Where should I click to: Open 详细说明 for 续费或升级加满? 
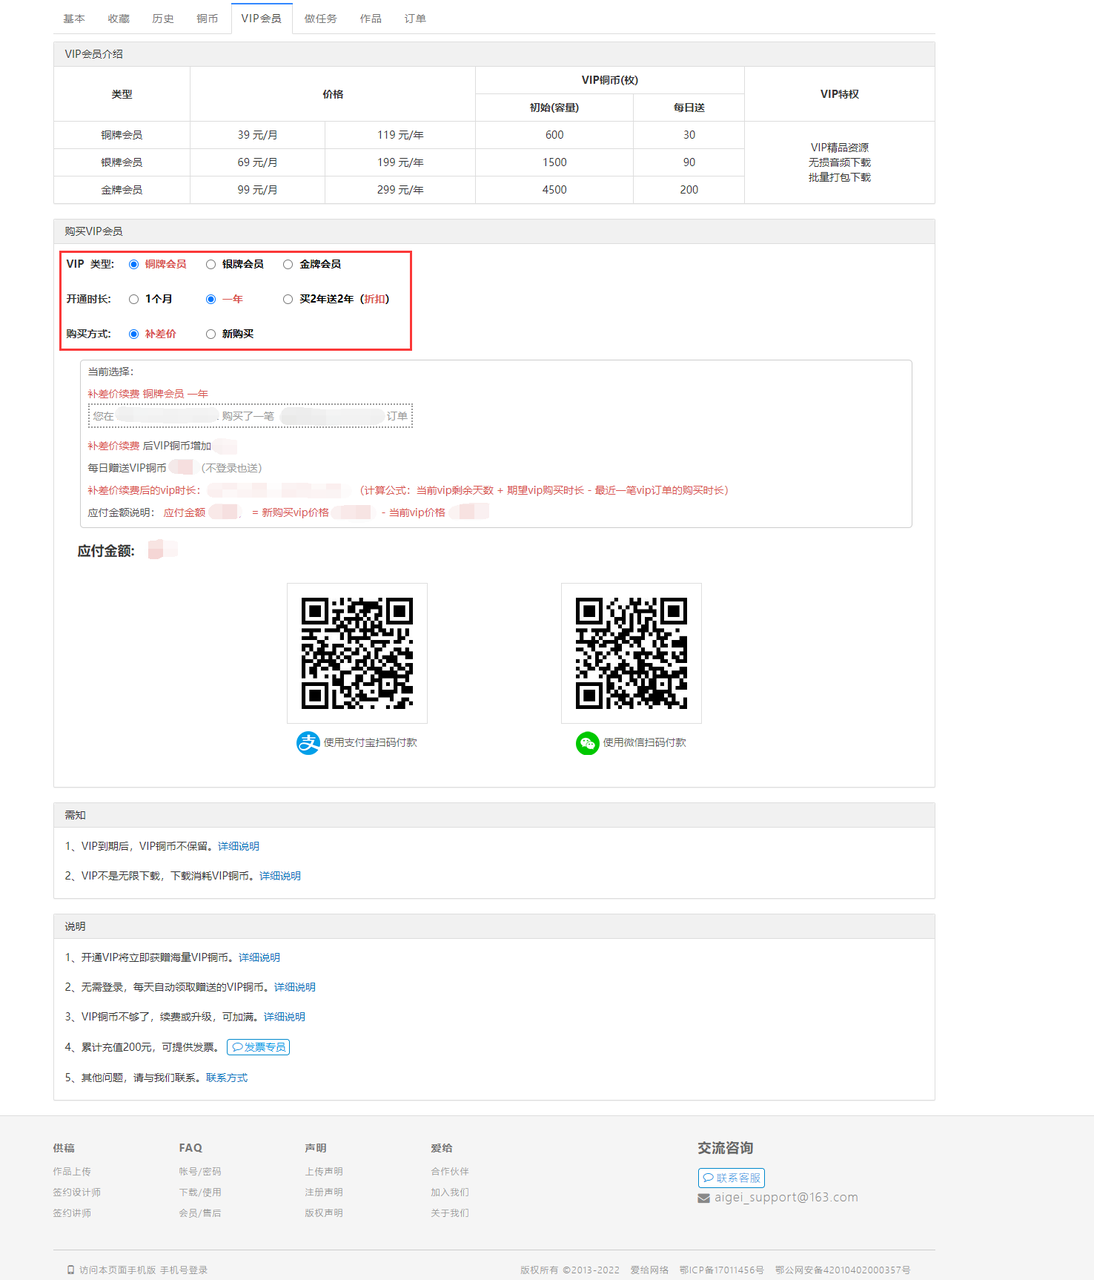coord(284,1017)
